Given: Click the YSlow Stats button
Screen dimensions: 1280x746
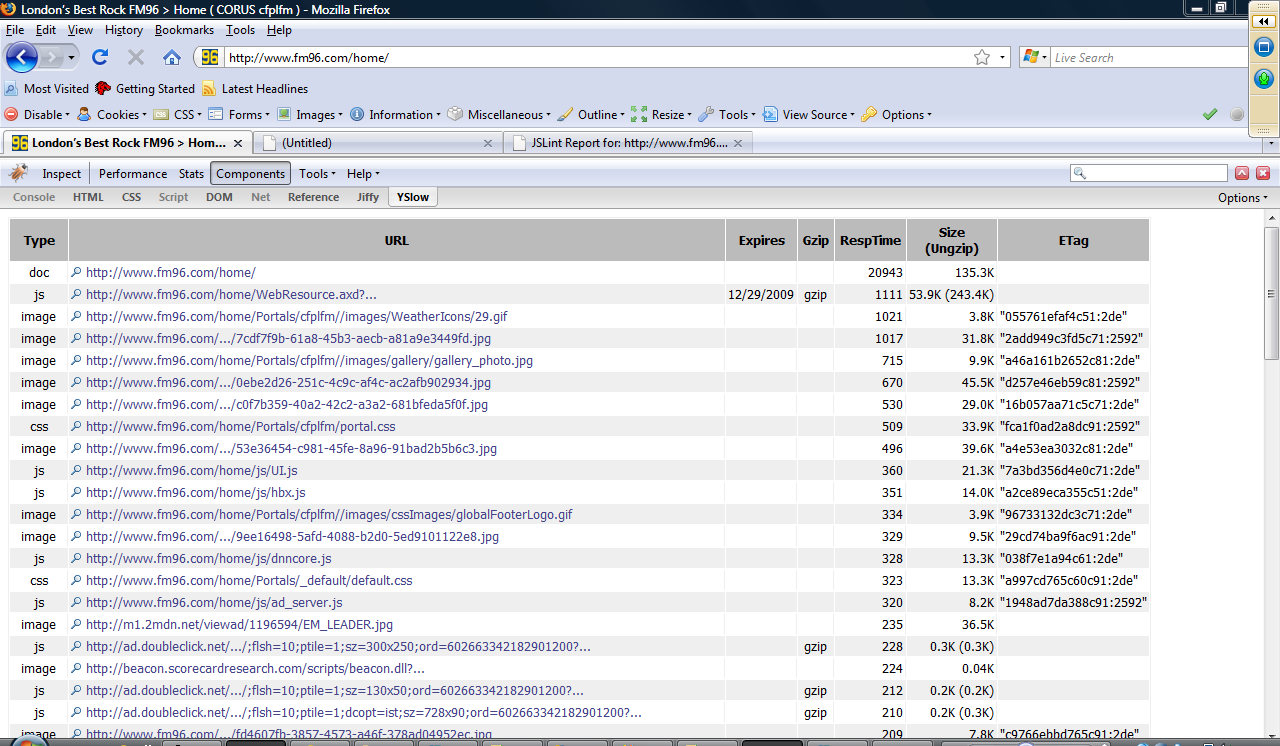Looking at the screenshot, I should 191,173.
